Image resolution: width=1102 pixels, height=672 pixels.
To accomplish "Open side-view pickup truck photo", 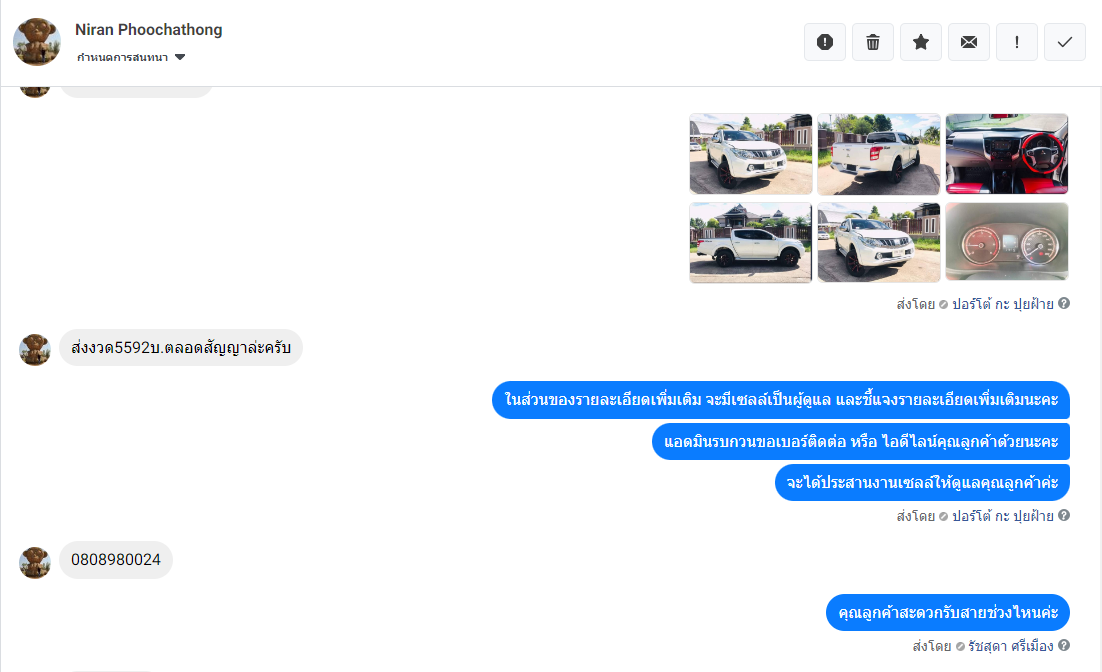I will [x=751, y=243].
